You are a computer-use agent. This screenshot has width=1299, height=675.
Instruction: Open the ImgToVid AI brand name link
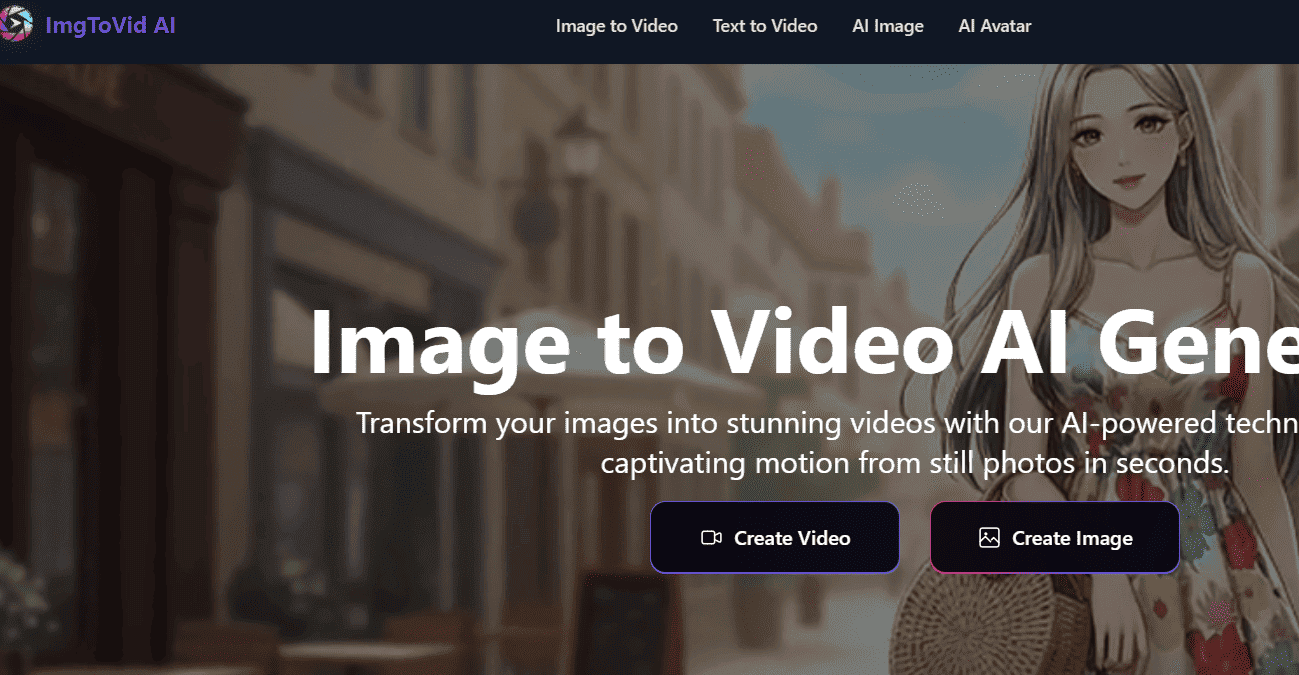pyautogui.click(x=110, y=26)
